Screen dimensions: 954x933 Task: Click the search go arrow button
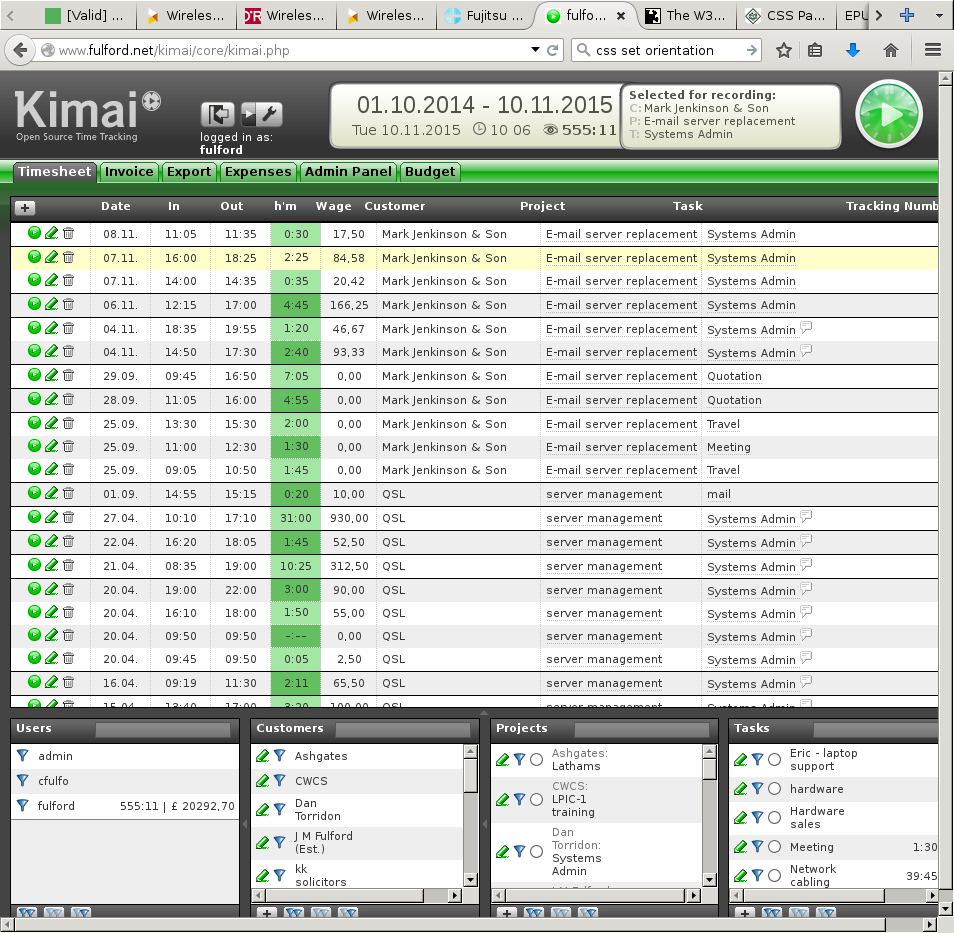752,50
